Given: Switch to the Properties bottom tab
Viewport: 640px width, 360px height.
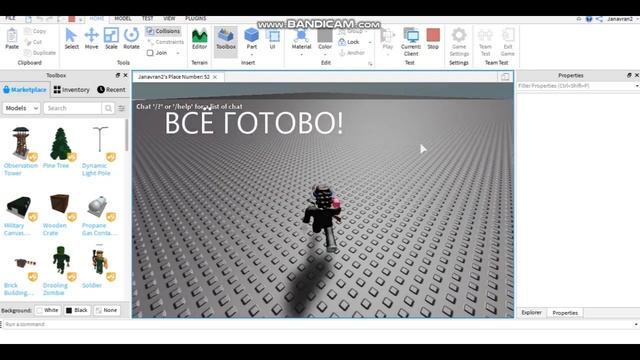Looking at the screenshot, I should point(565,313).
